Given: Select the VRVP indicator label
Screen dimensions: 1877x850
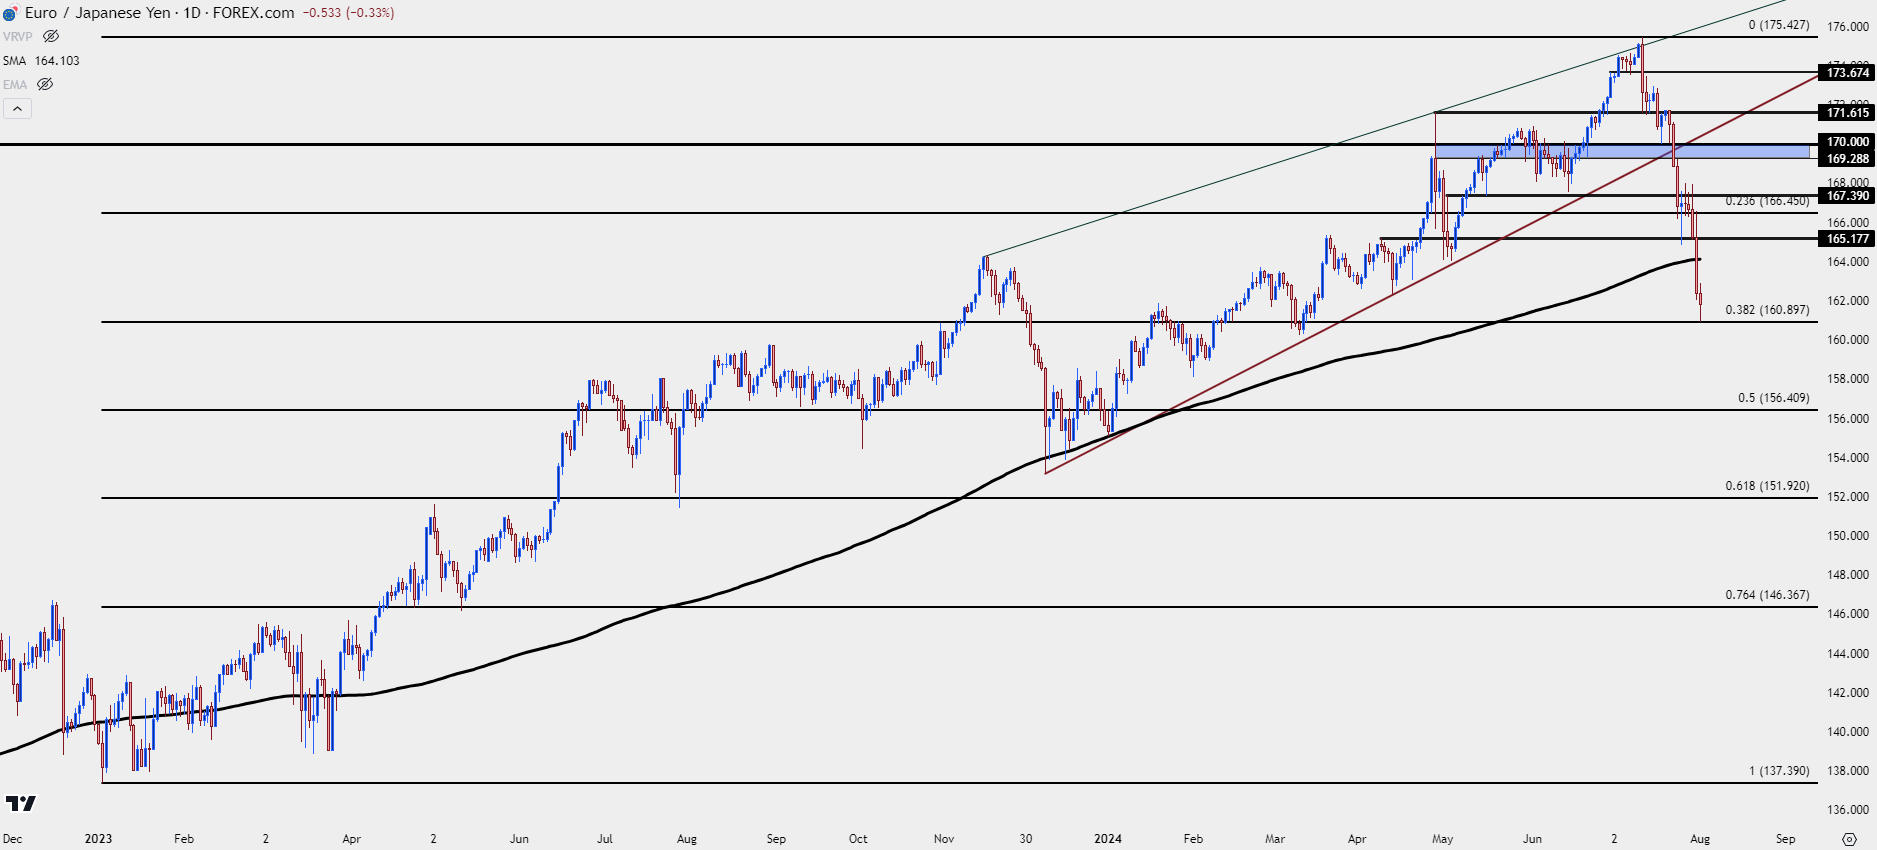Looking at the screenshot, I should click(17, 36).
